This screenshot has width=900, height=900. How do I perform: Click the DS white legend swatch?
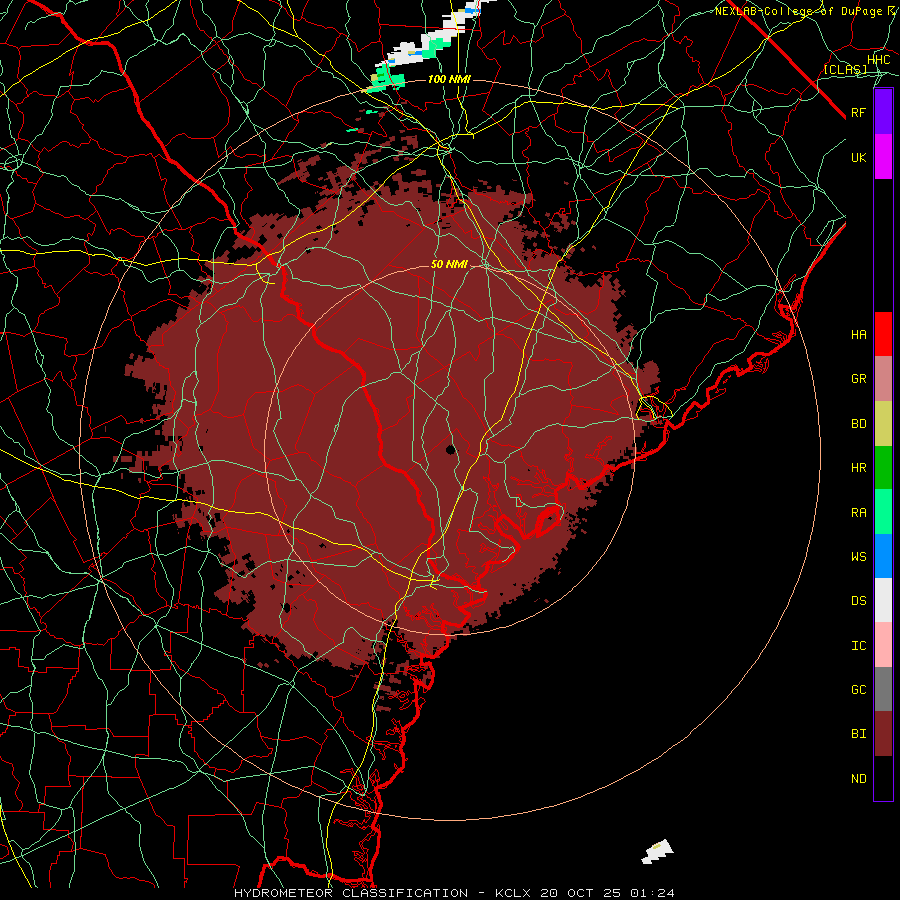[883, 600]
